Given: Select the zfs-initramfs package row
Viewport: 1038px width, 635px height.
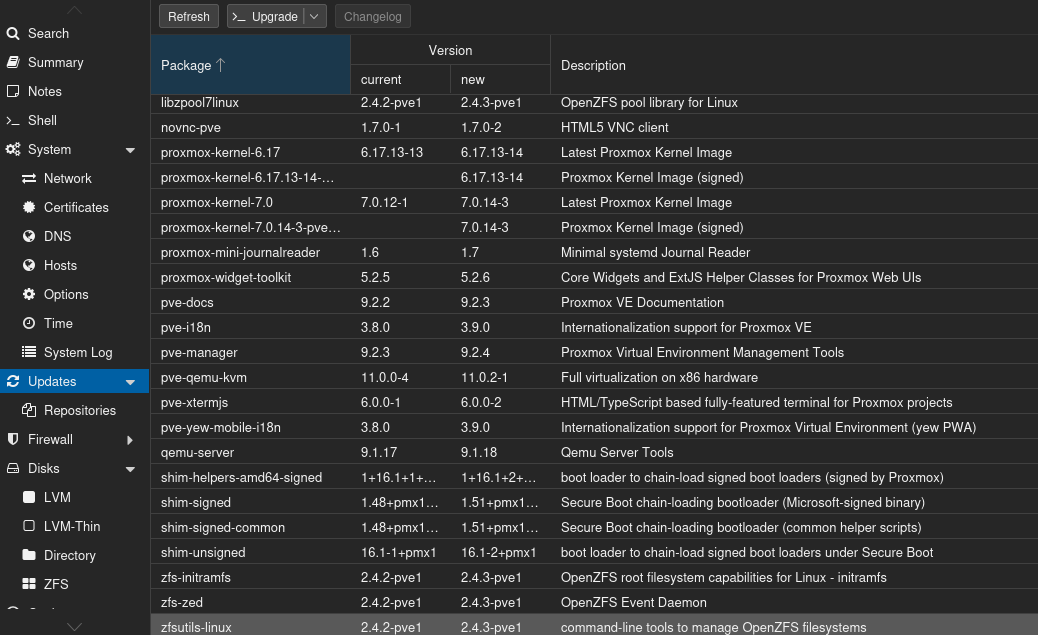Looking at the screenshot, I should click(594, 577).
